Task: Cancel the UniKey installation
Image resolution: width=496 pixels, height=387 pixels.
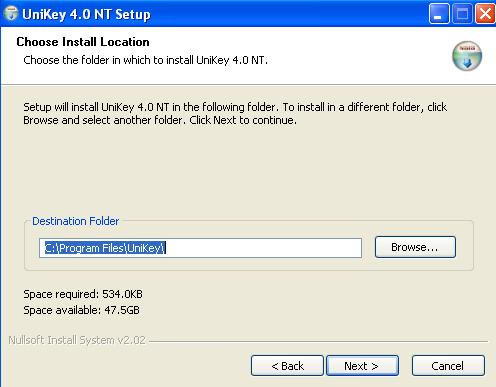Action: point(448,366)
